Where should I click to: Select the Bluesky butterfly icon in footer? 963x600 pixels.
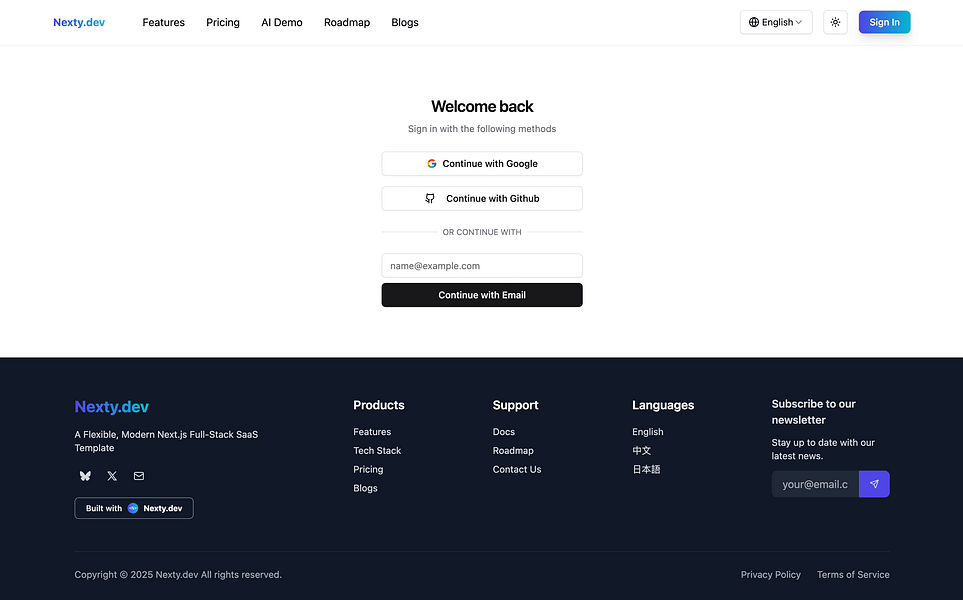pyautogui.click(x=84, y=476)
